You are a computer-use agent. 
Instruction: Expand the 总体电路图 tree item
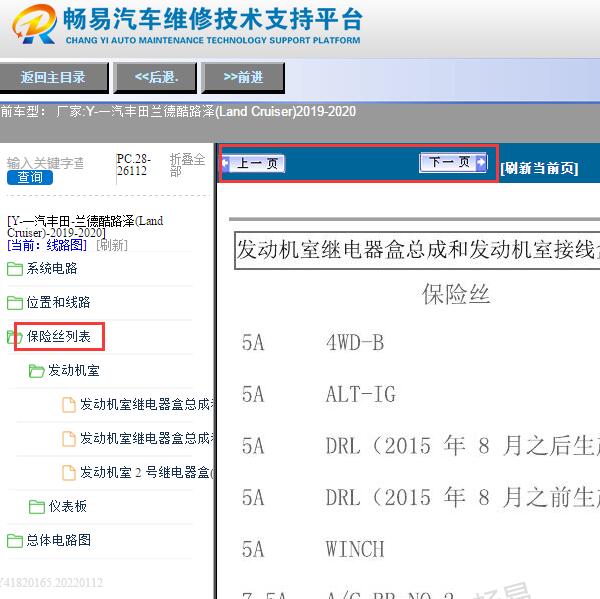pos(59,540)
